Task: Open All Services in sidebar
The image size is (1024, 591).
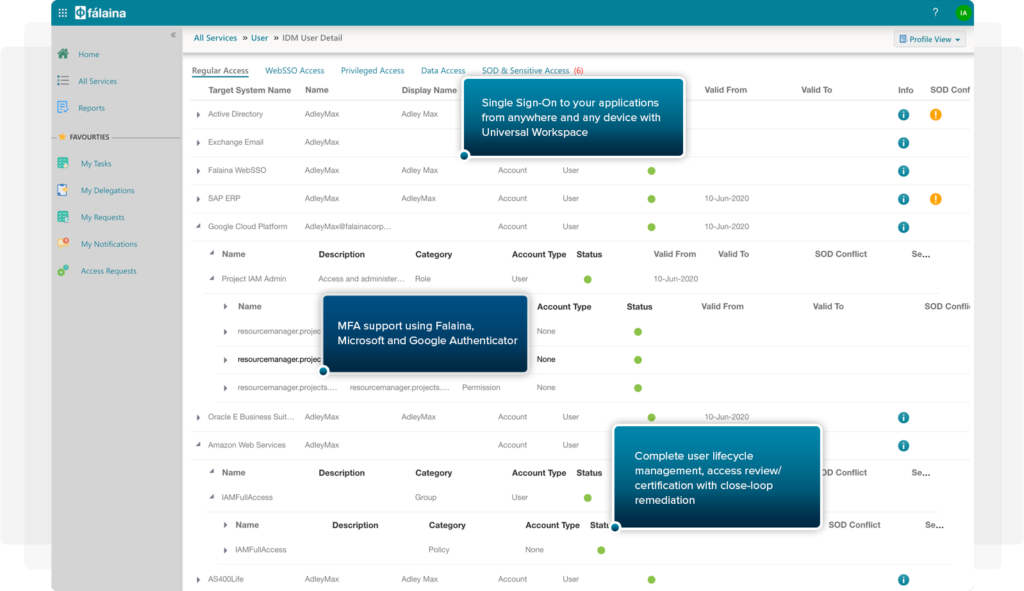Action: pos(97,81)
